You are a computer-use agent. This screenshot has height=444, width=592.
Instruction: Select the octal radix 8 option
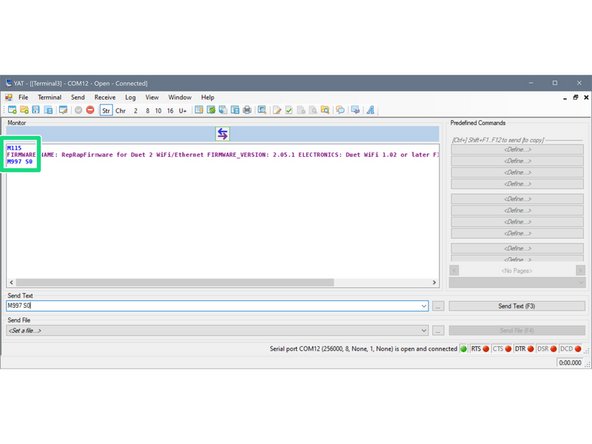[148, 111]
